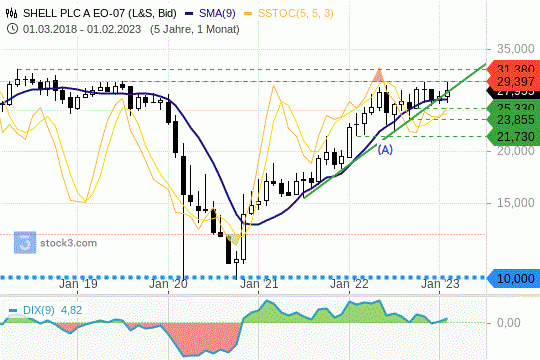
Task: Click the red 29,397 price label
Action: (514, 82)
